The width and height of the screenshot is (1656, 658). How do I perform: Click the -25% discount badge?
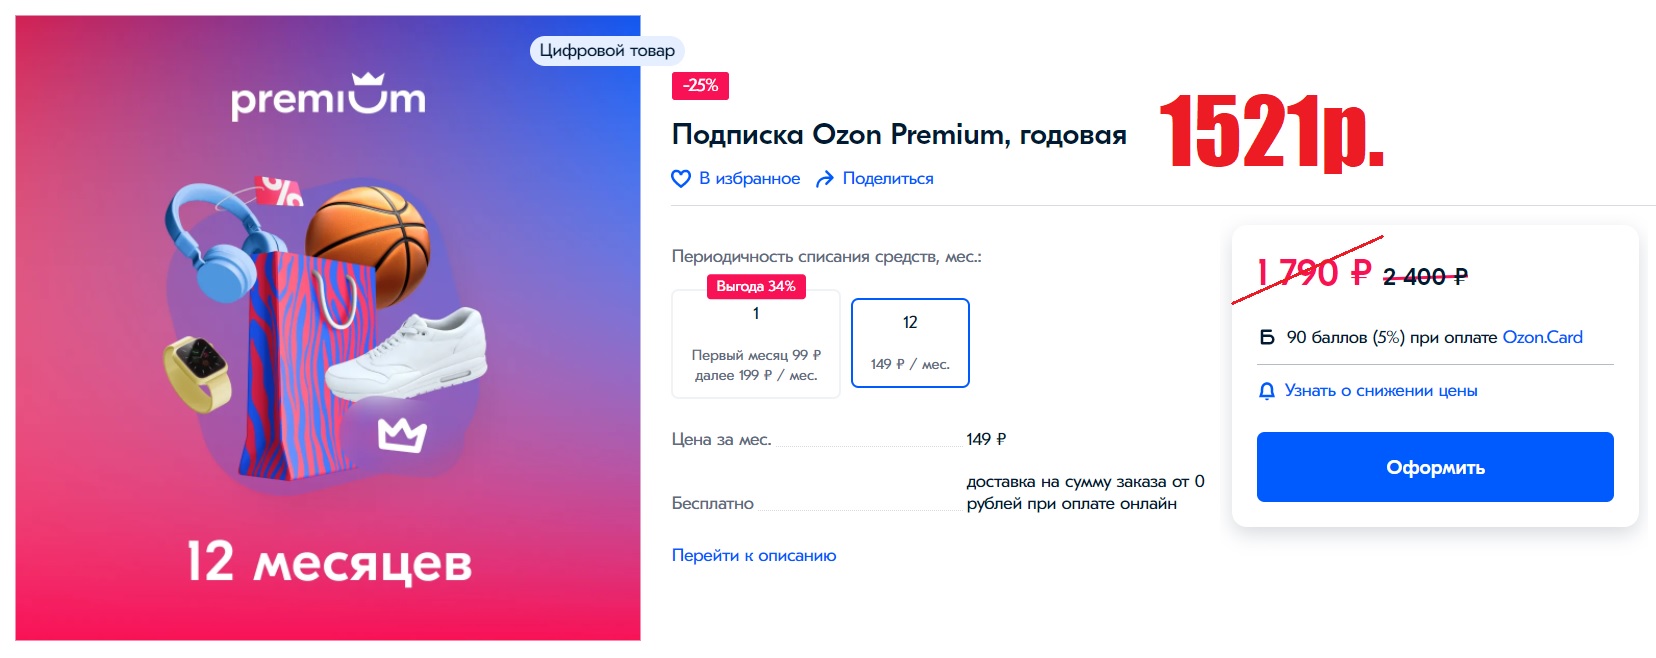[700, 86]
